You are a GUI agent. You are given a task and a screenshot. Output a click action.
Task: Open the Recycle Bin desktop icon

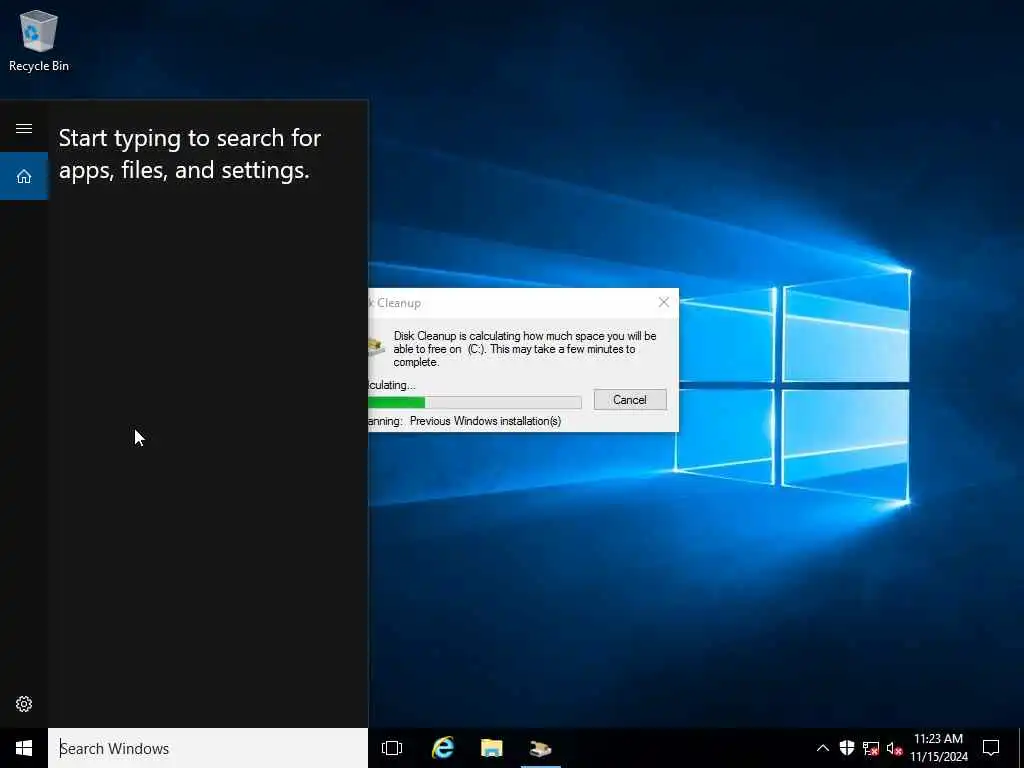click(39, 40)
